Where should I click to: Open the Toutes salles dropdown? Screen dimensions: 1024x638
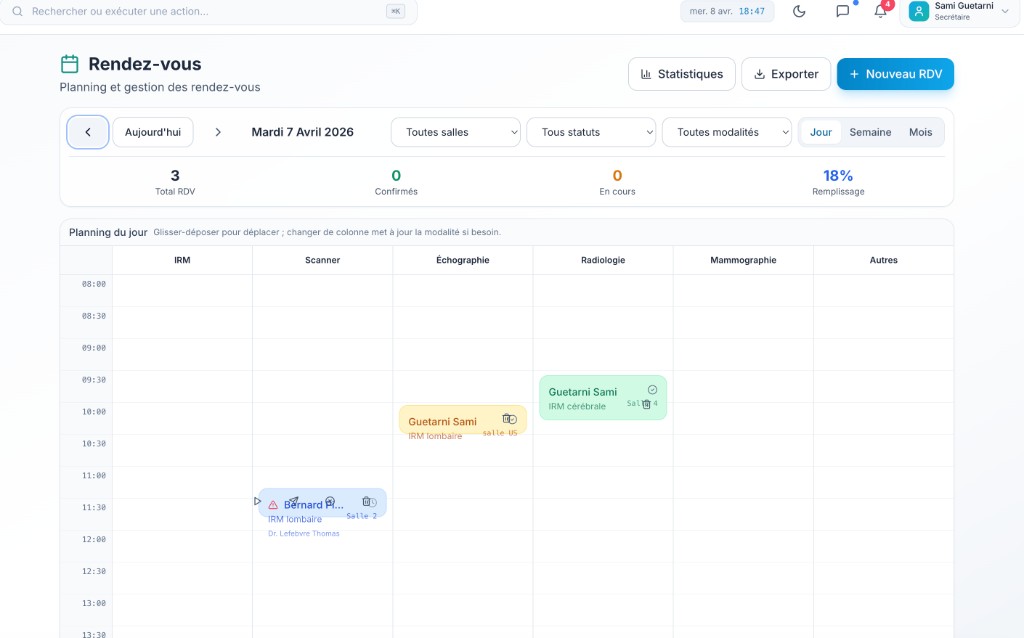tap(455, 132)
